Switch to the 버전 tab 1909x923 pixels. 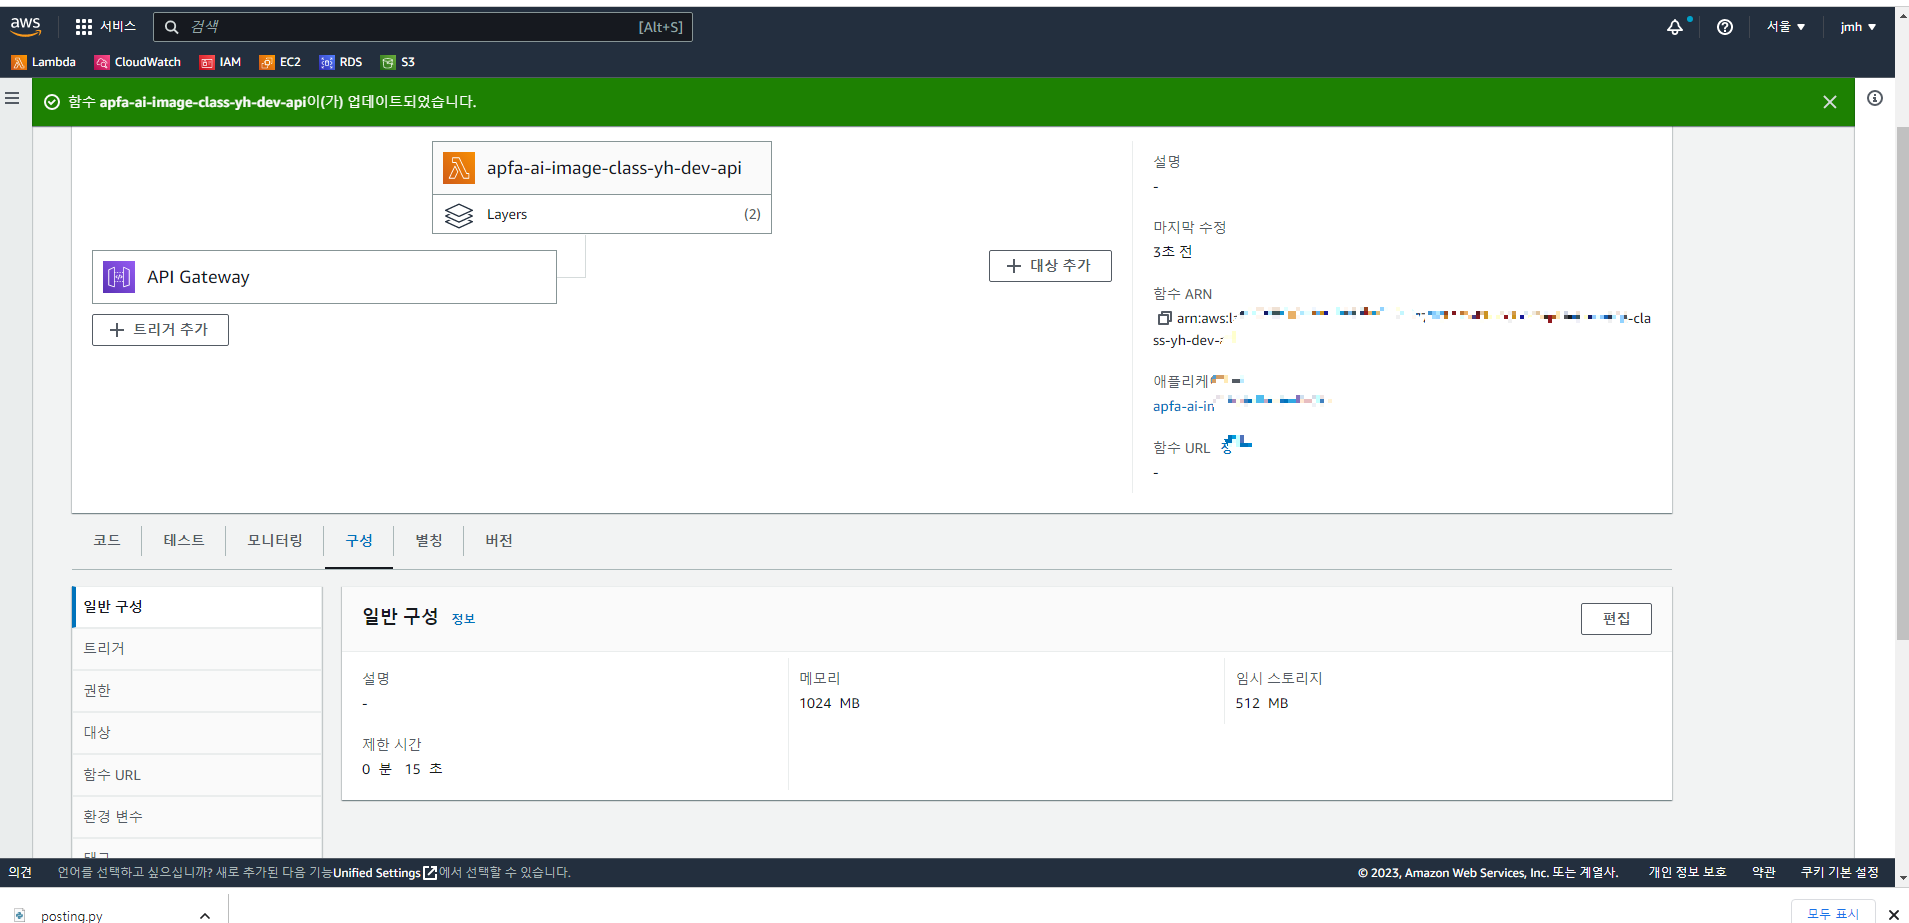tap(499, 540)
